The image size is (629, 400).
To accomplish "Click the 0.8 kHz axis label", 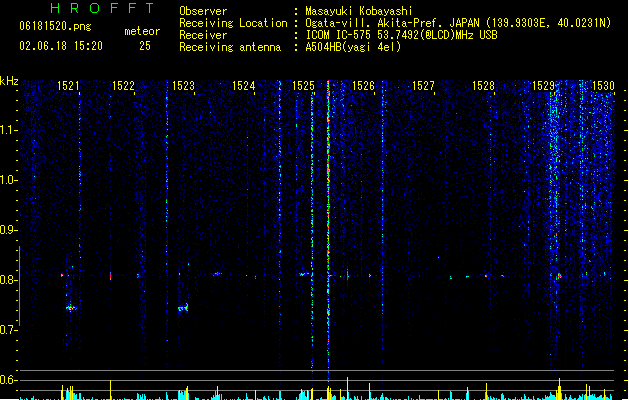I will [x=8, y=280].
